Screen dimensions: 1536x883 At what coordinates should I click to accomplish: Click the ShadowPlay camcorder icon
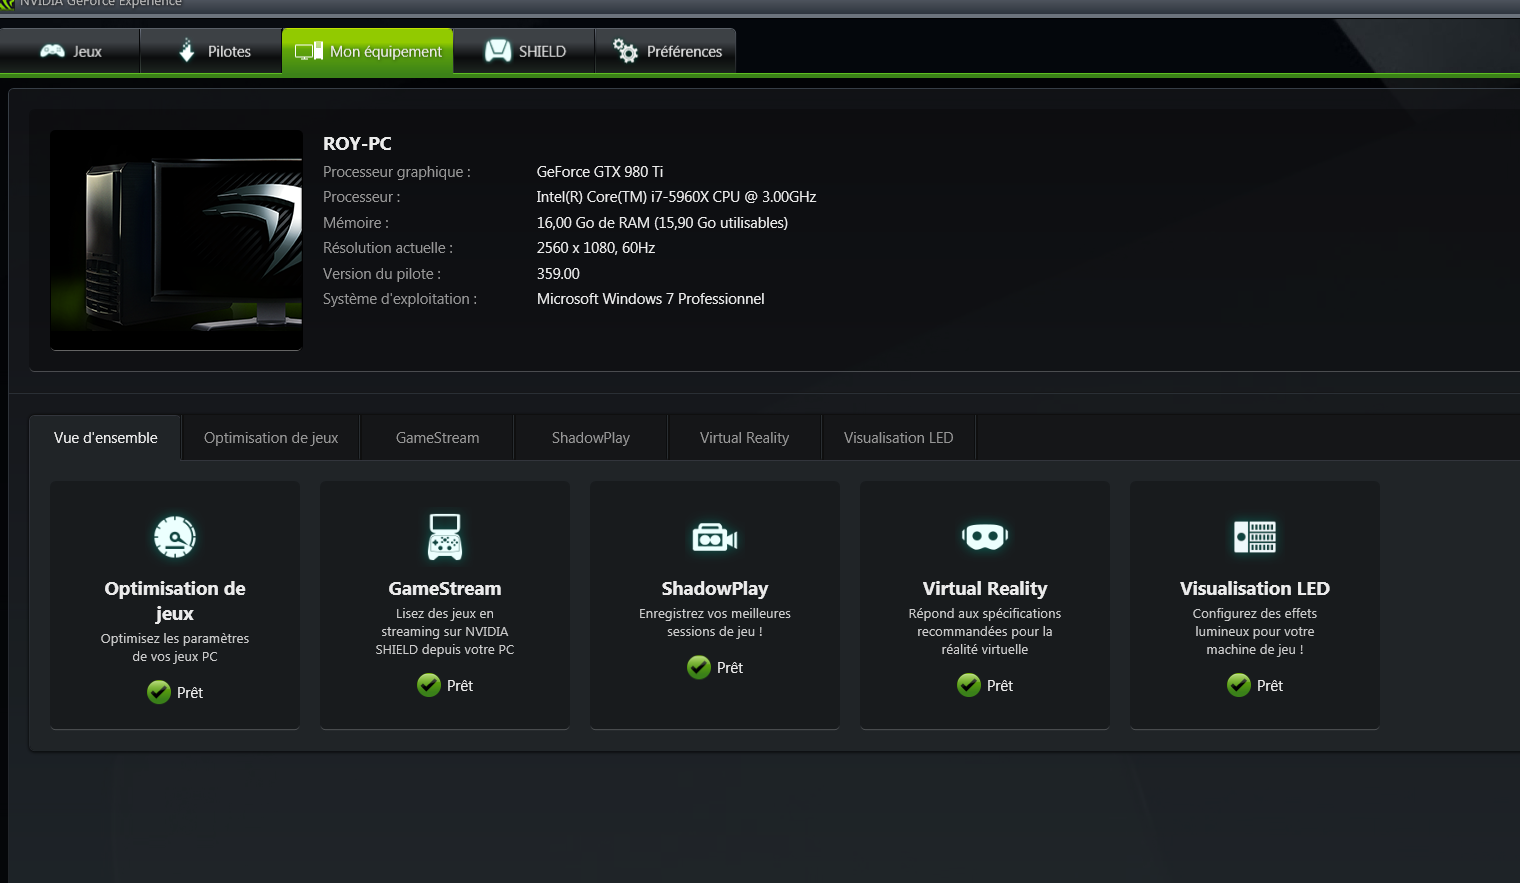coord(715,538)
